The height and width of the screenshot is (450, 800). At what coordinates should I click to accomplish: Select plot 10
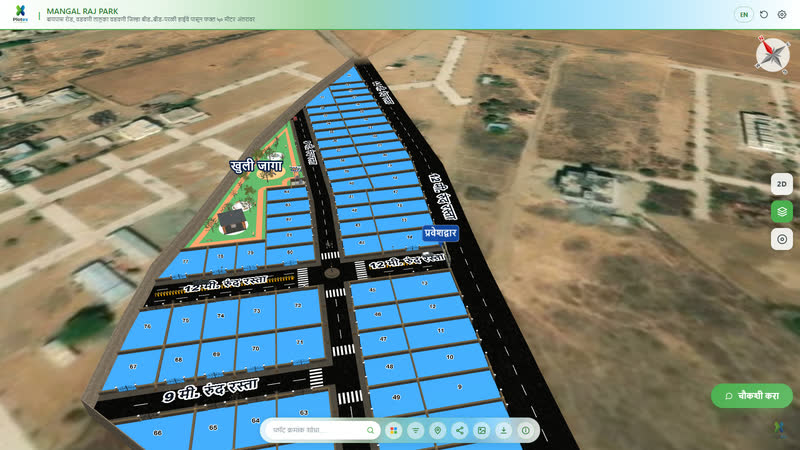point(449,358)
